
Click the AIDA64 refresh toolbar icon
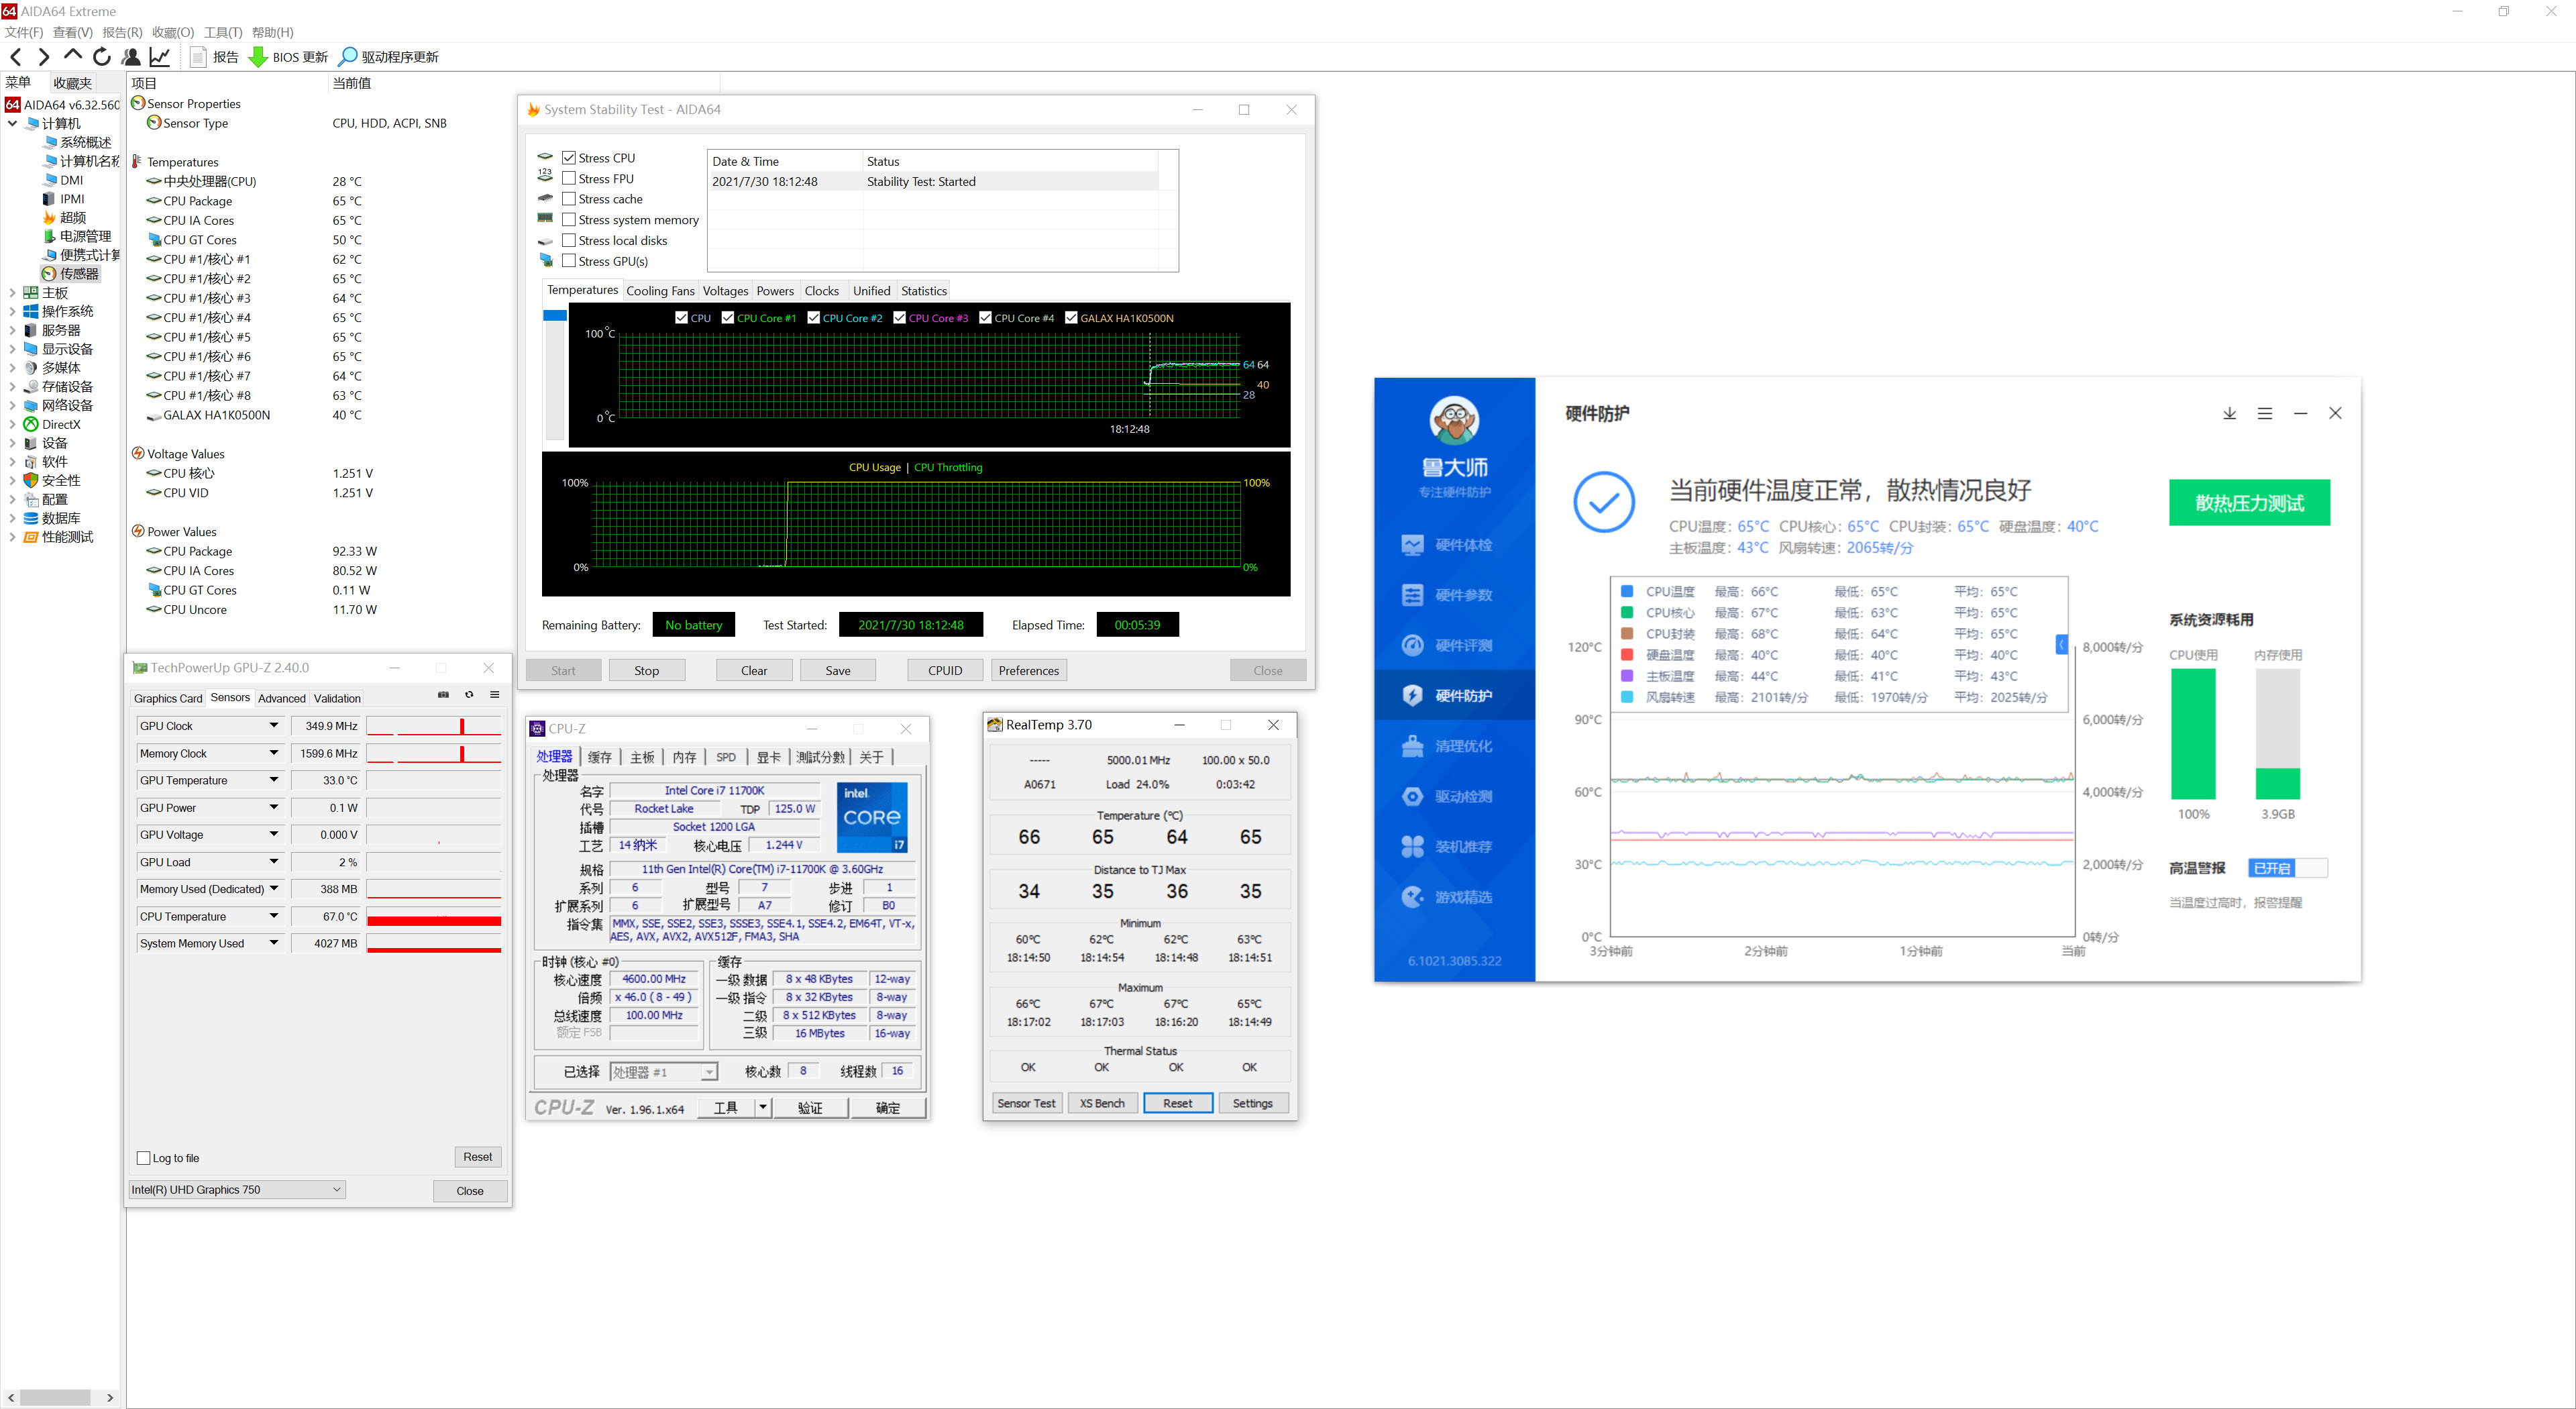(x=101, y=57)
